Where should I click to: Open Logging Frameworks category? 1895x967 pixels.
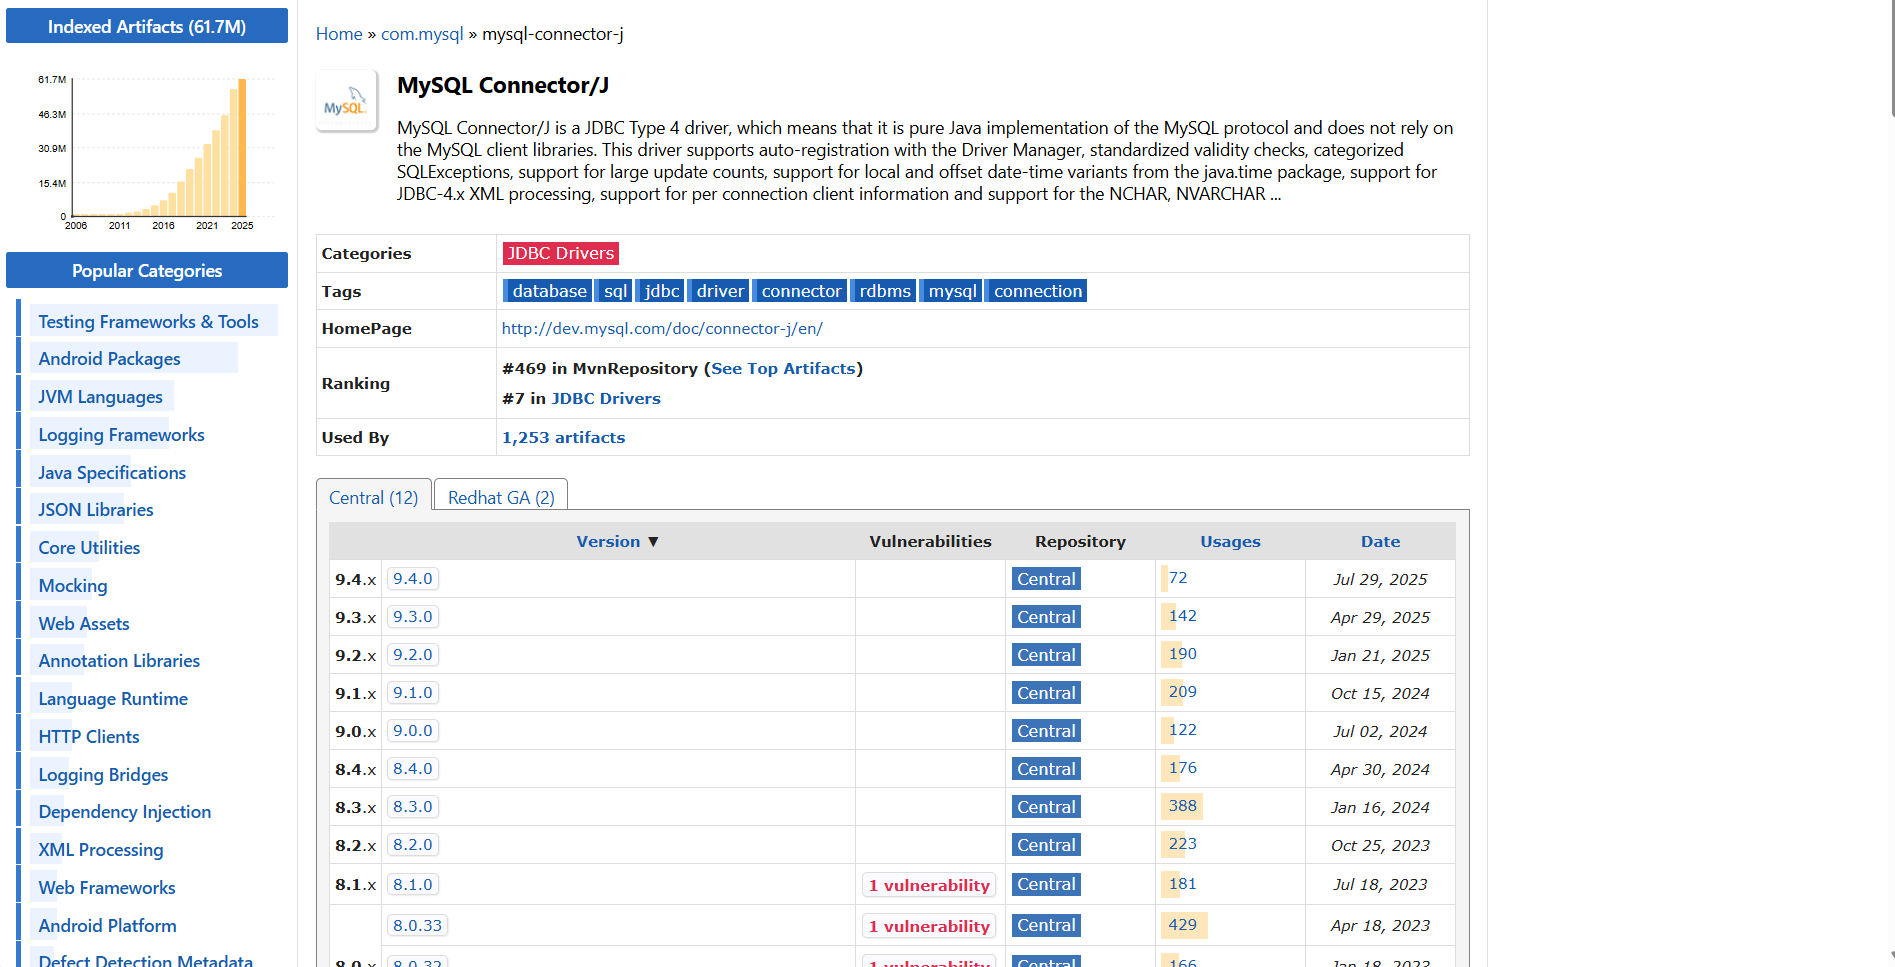point(121,435)
